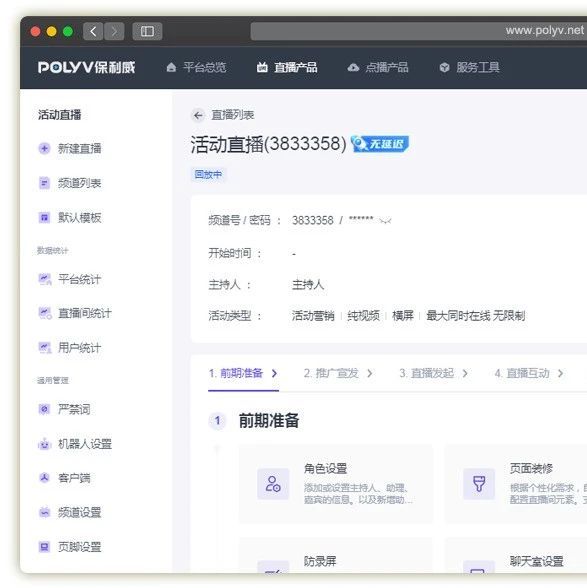This screenshot has width=587, height=588.
Task: Click the browser back arrow button
Action: click(x=93, y=31)
